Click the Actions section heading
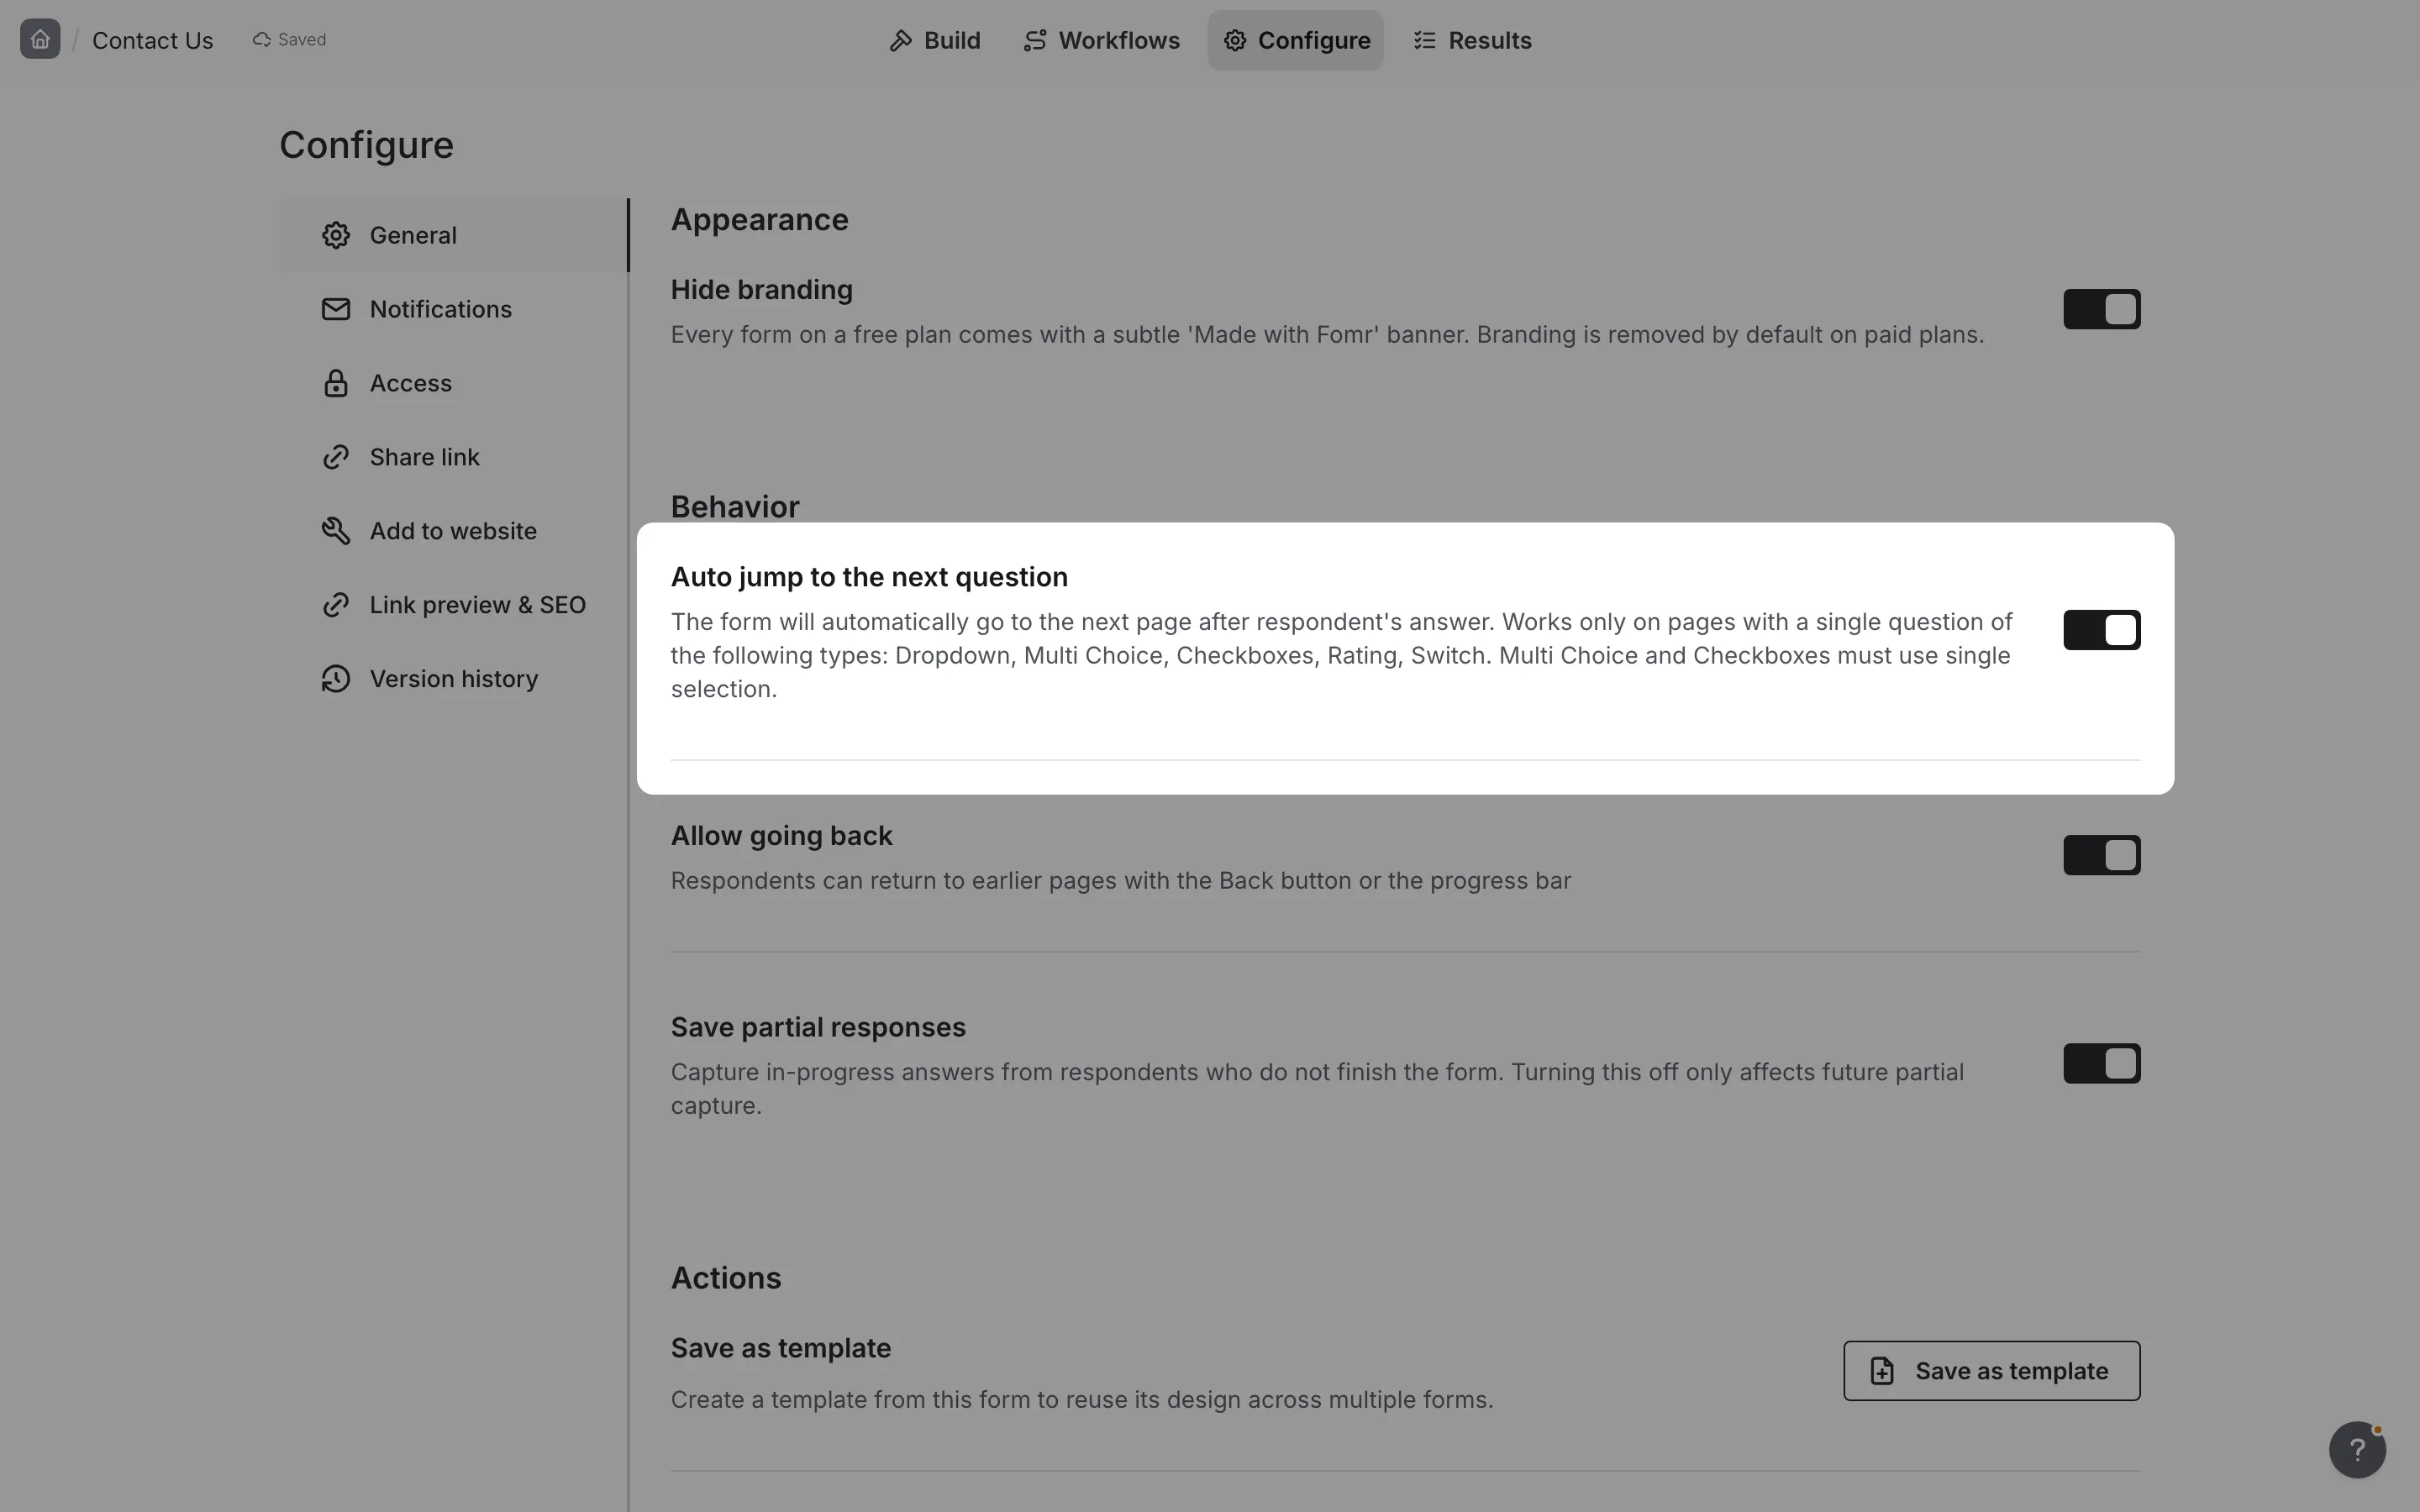The height and width of the screenshot is (1512, 2420). (x=726, y=1278)
